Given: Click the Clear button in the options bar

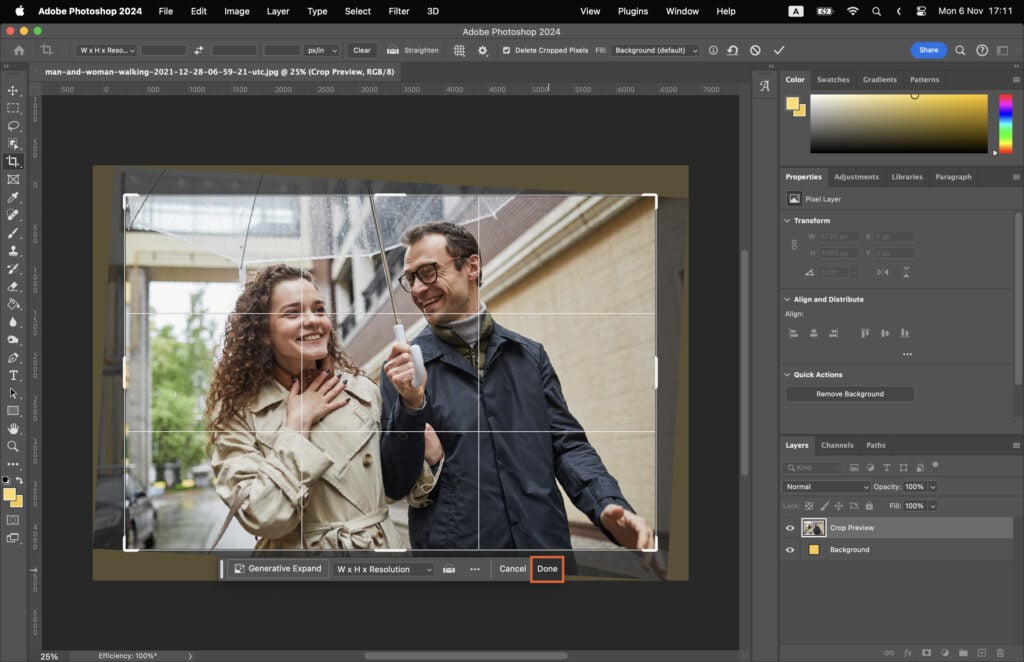Looking at the screenshot, I should pos(362,50).
